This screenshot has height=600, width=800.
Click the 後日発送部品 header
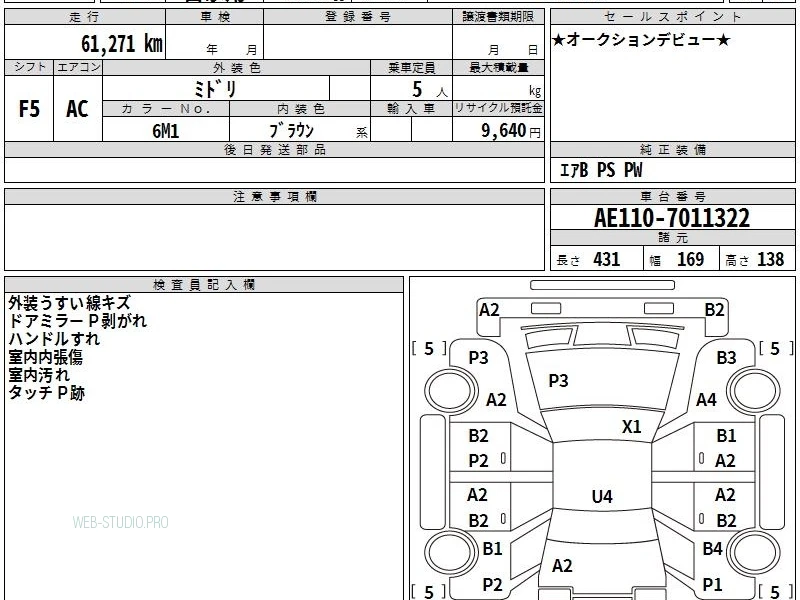274,149
